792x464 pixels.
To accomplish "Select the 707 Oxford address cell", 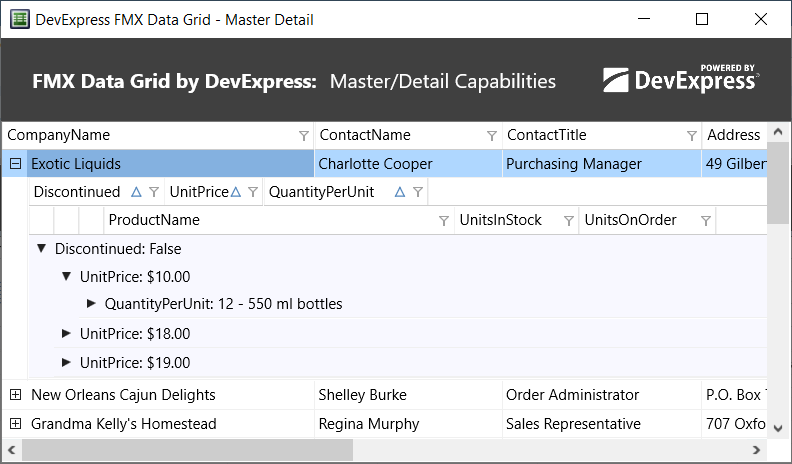I will (x=734, y=424).
